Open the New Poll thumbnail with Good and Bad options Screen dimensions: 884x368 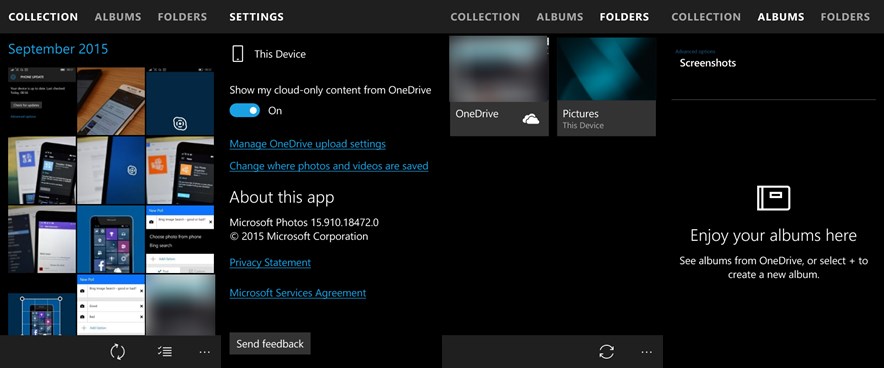[x=111, y=305]
